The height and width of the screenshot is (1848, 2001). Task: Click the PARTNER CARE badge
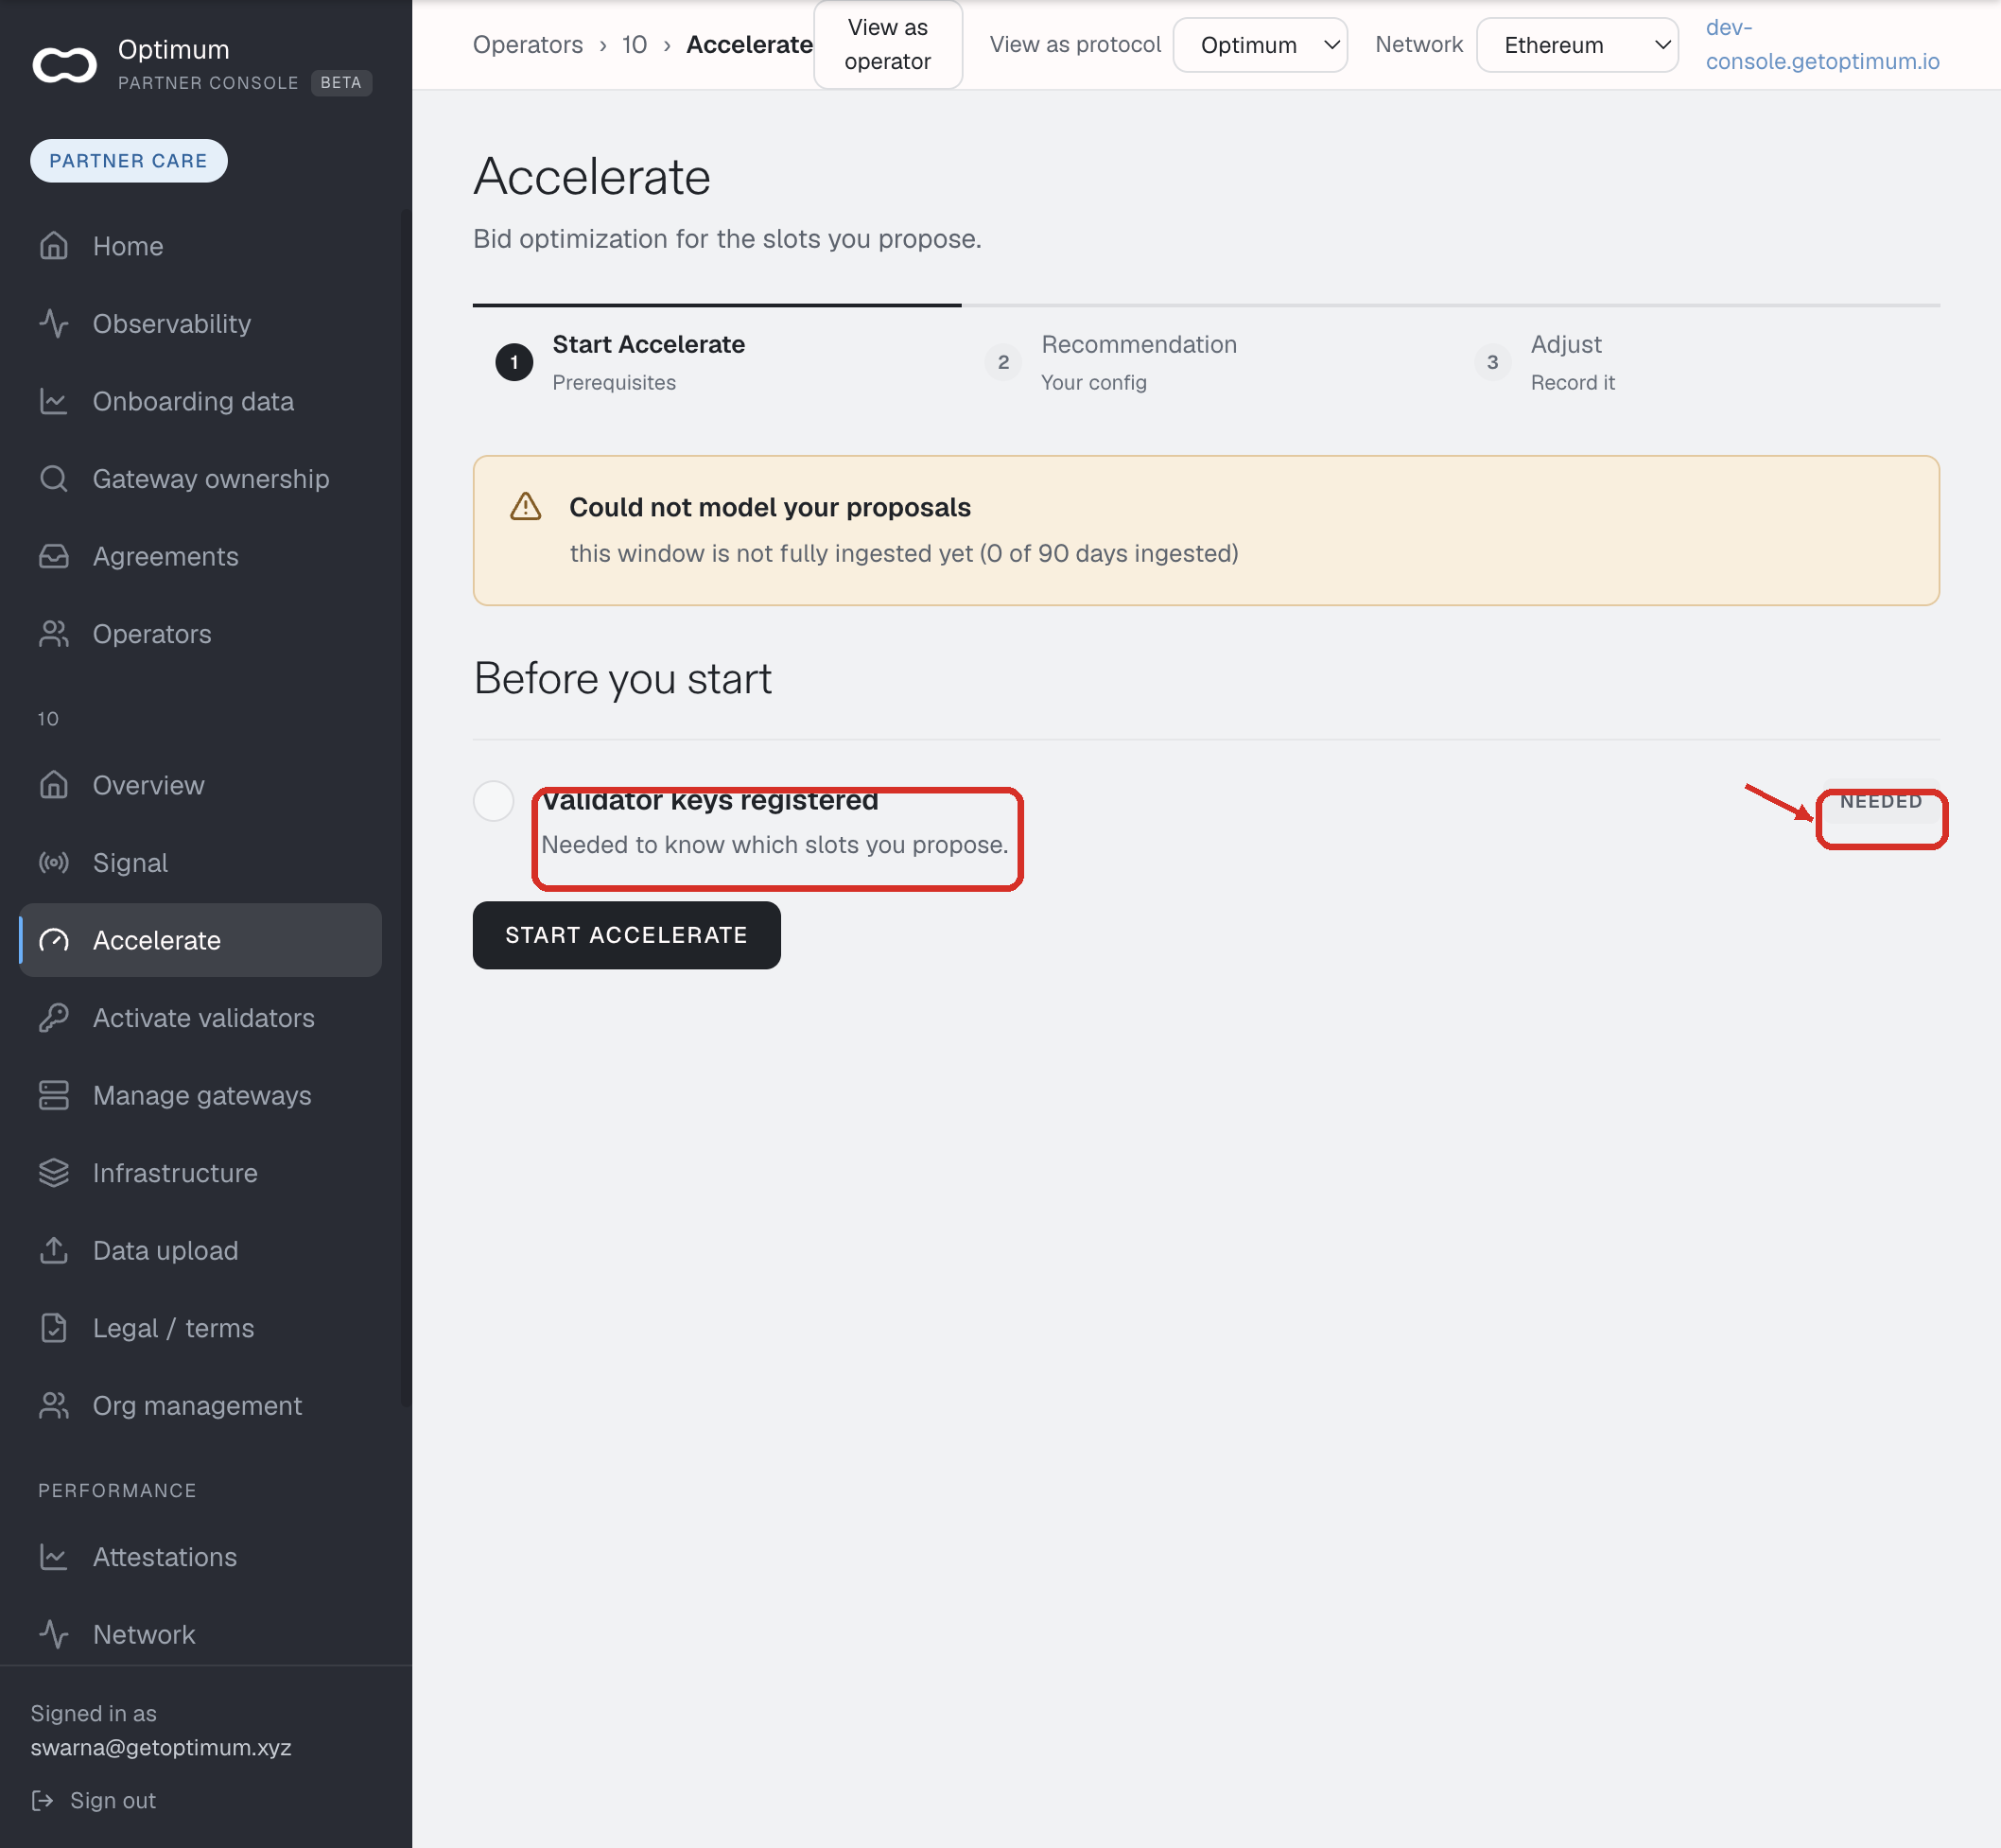click(x=129, y=161)
